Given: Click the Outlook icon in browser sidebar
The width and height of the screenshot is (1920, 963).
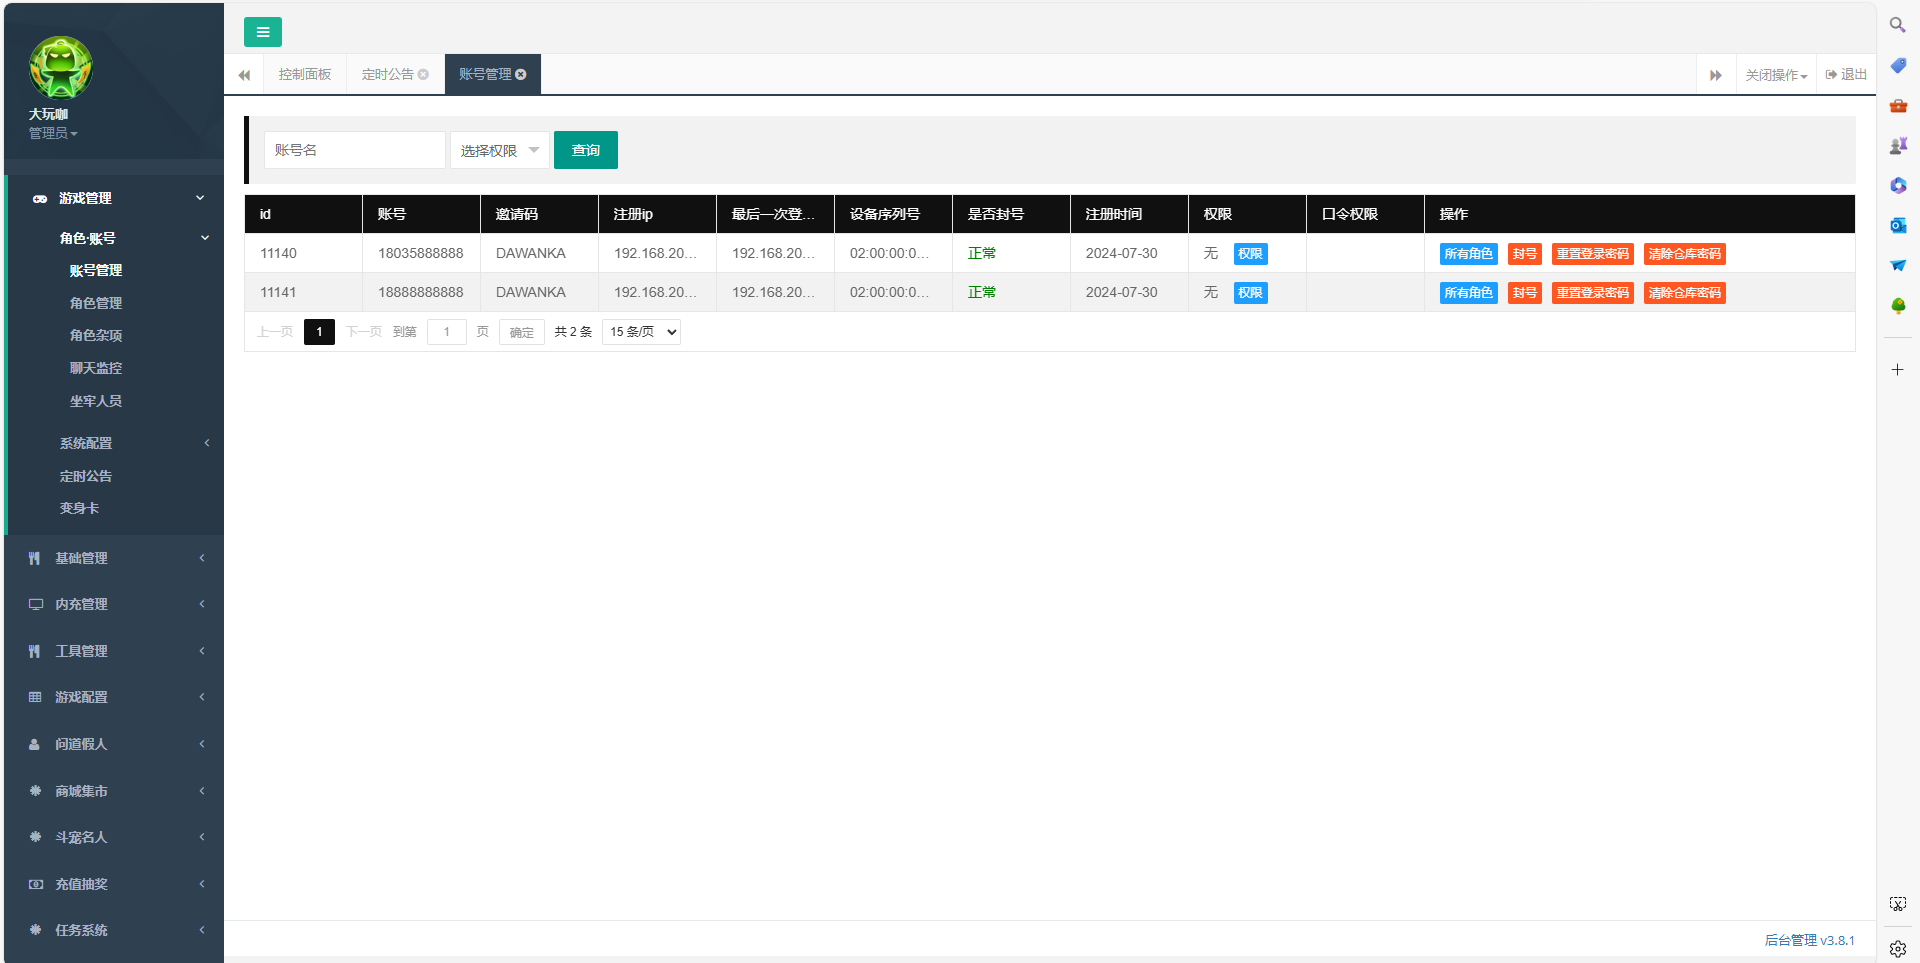Looking at the screenshot, I should pos(1897,225).
